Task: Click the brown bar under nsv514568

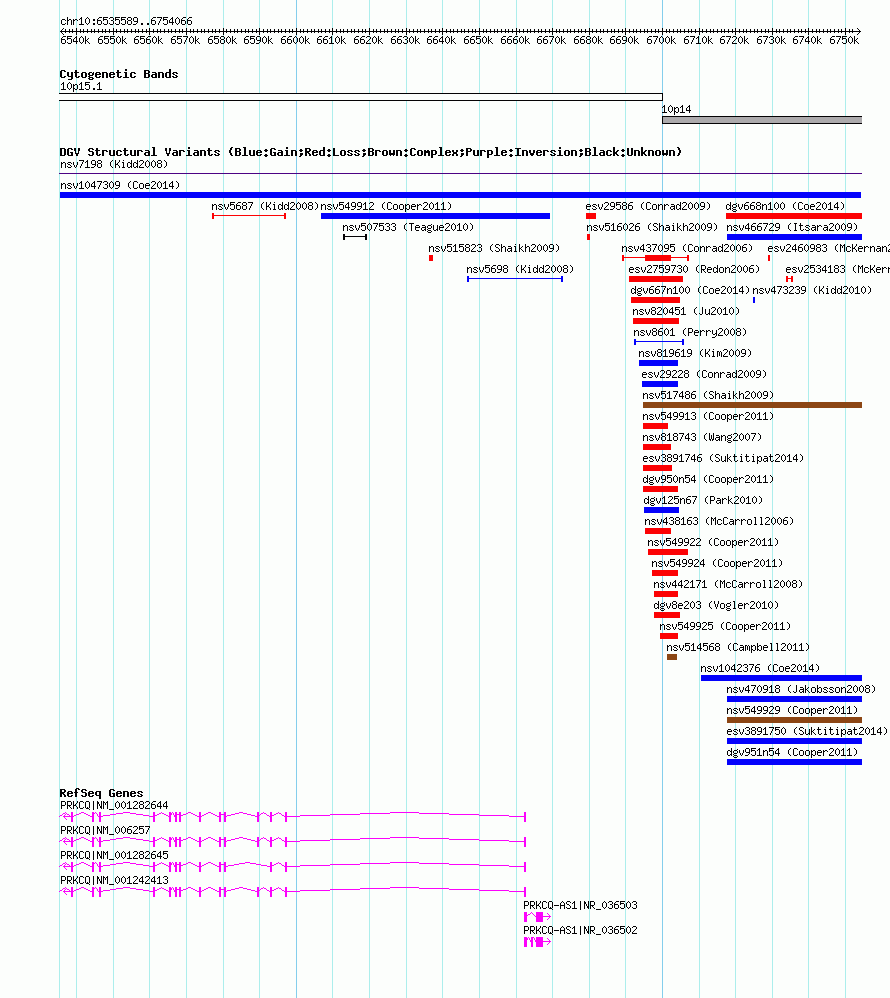Action: tap(672, 657)
